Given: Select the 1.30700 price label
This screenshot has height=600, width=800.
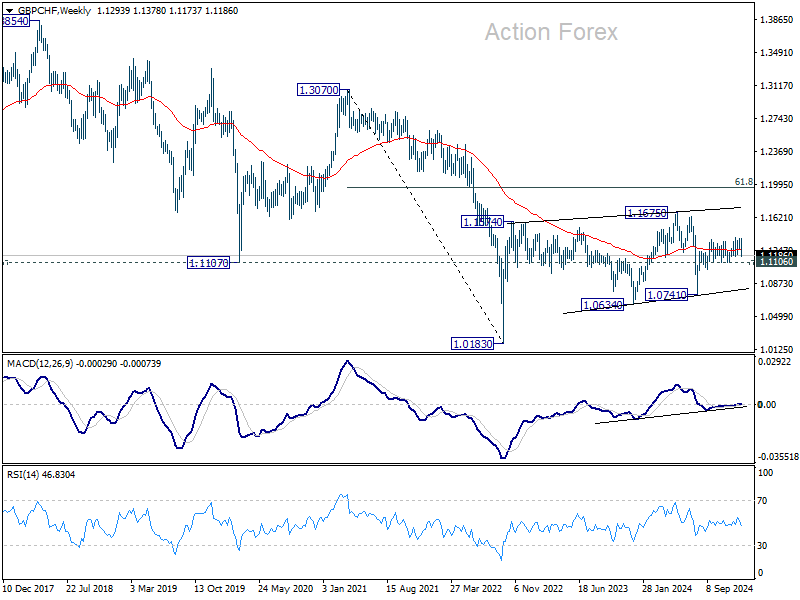Looking at the screenshot, I should [x=319, y=90].
